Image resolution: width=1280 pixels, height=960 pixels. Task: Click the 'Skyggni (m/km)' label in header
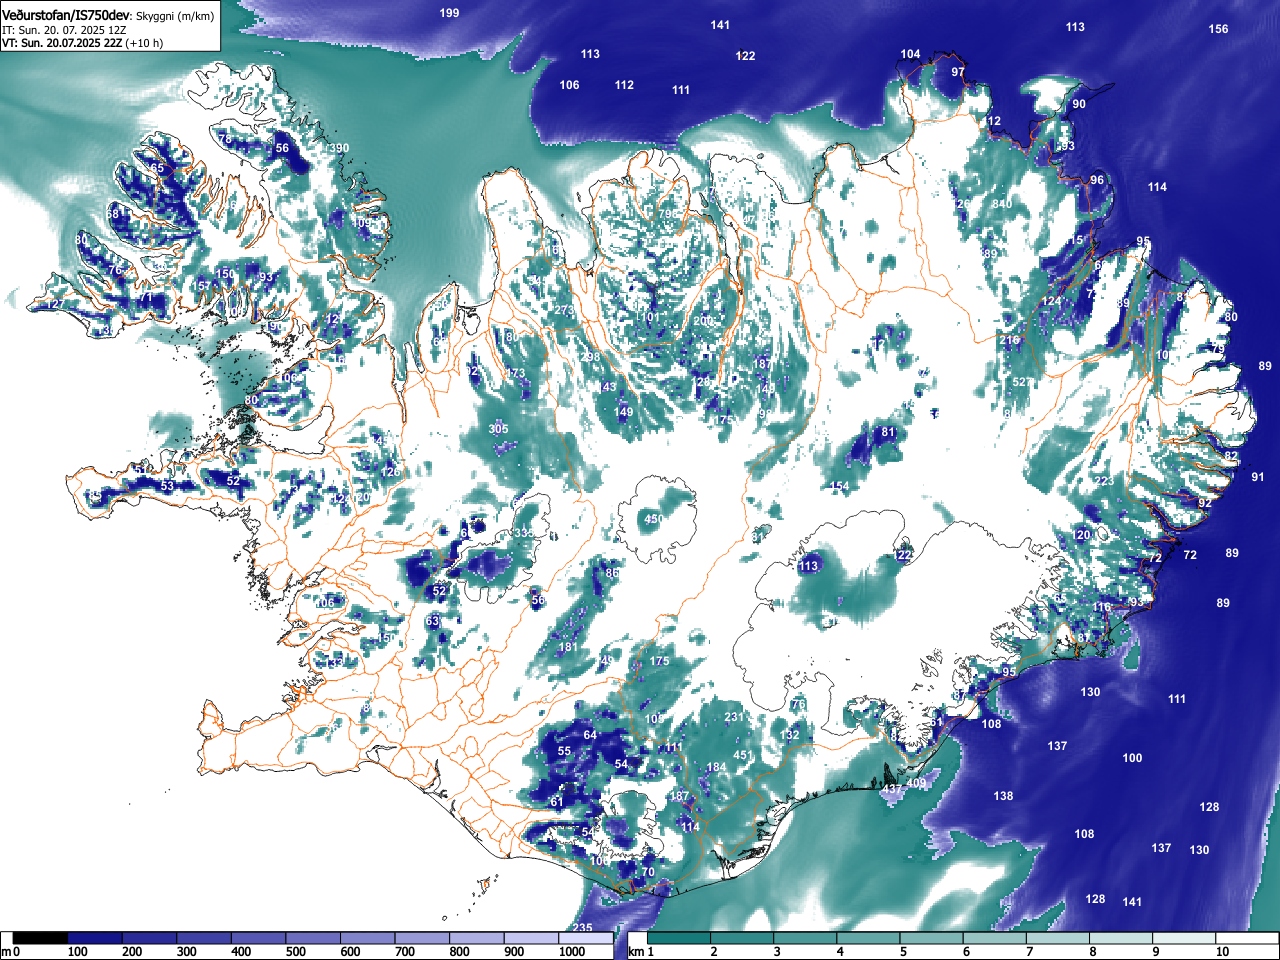tap(174, 17)
